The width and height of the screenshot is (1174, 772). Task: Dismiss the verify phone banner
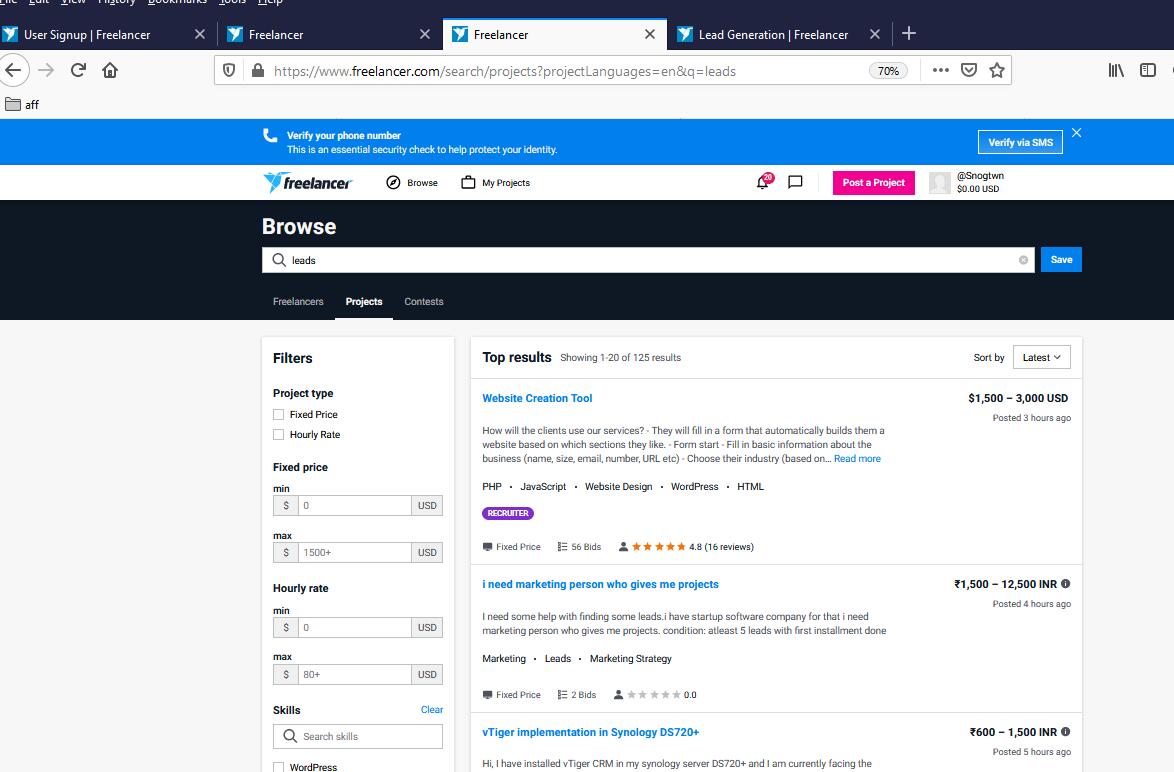1076,133
